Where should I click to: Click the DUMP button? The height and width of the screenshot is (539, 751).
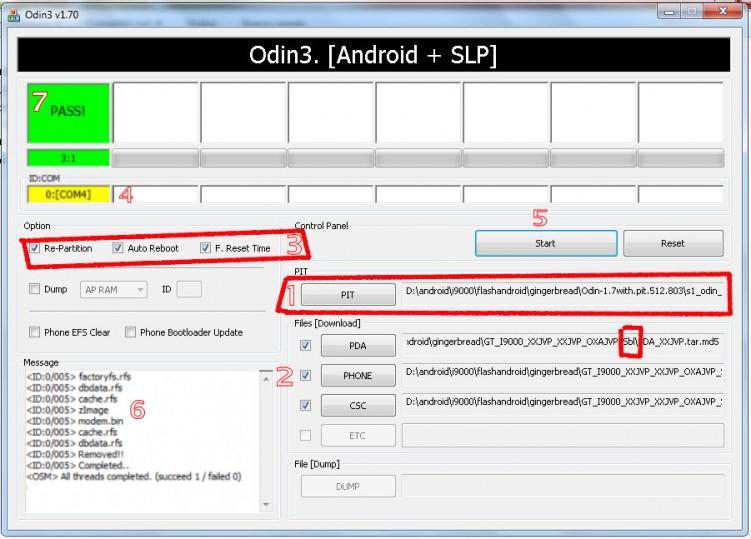[x=348, y=486]
